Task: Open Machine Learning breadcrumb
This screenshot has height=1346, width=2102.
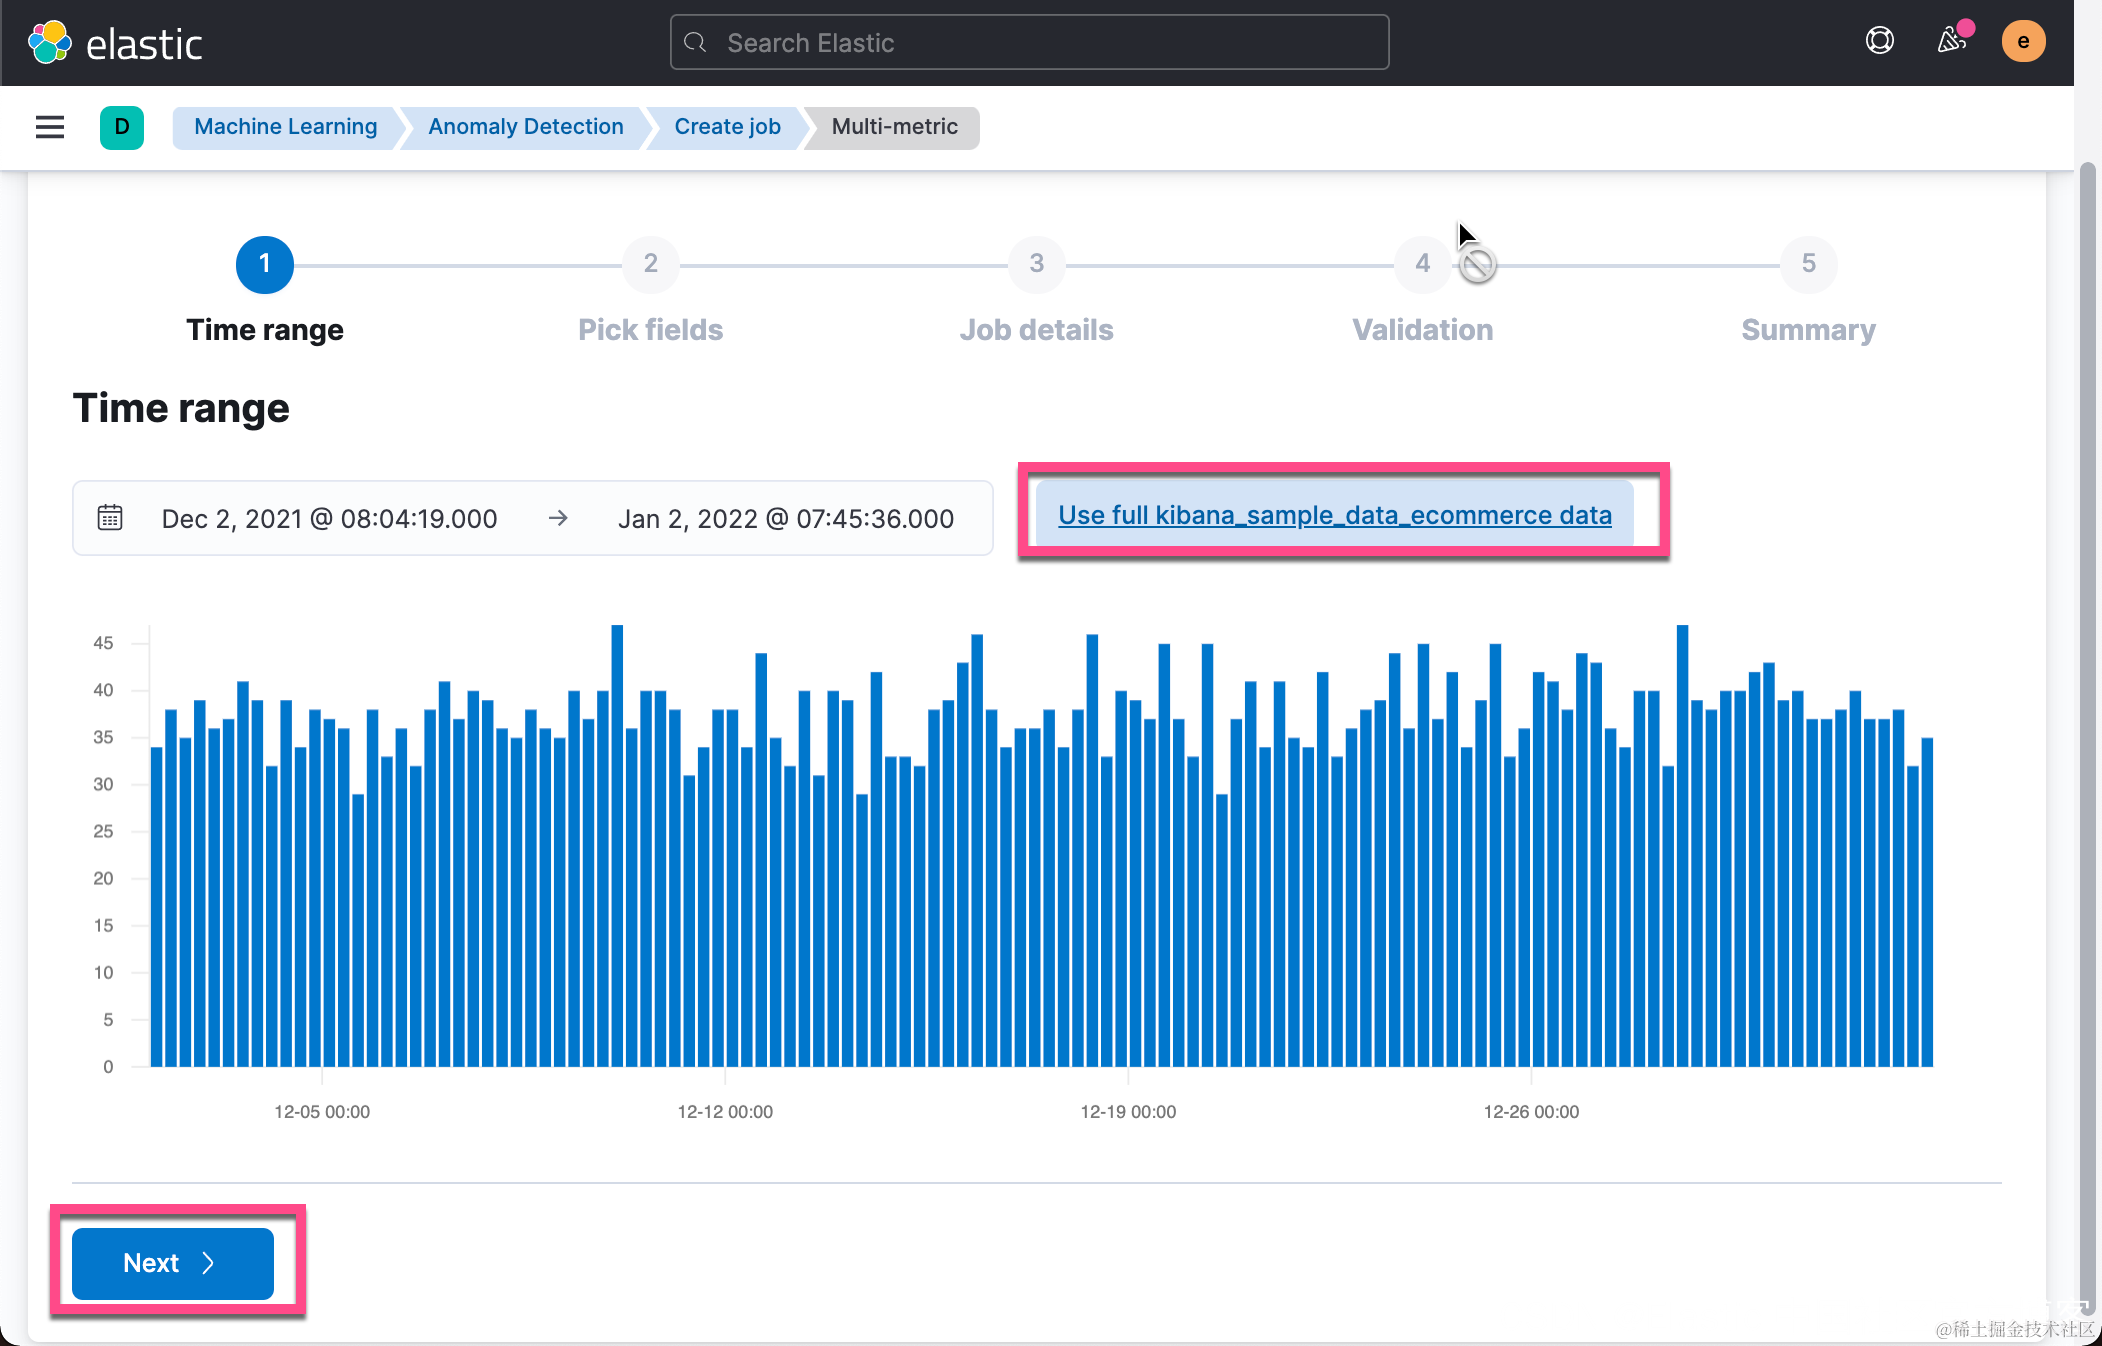Action: click(285, 127)
